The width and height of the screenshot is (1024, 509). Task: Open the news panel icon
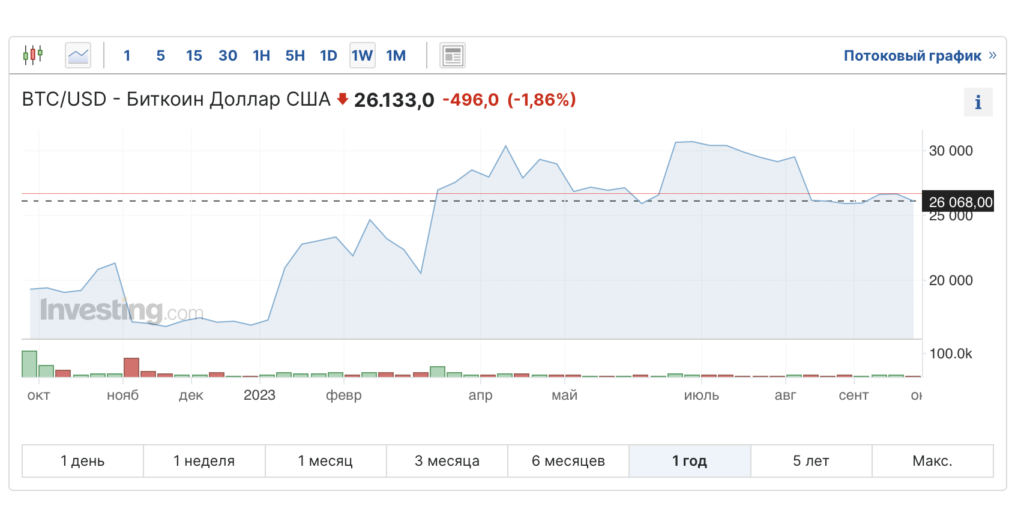click(452, 55)
